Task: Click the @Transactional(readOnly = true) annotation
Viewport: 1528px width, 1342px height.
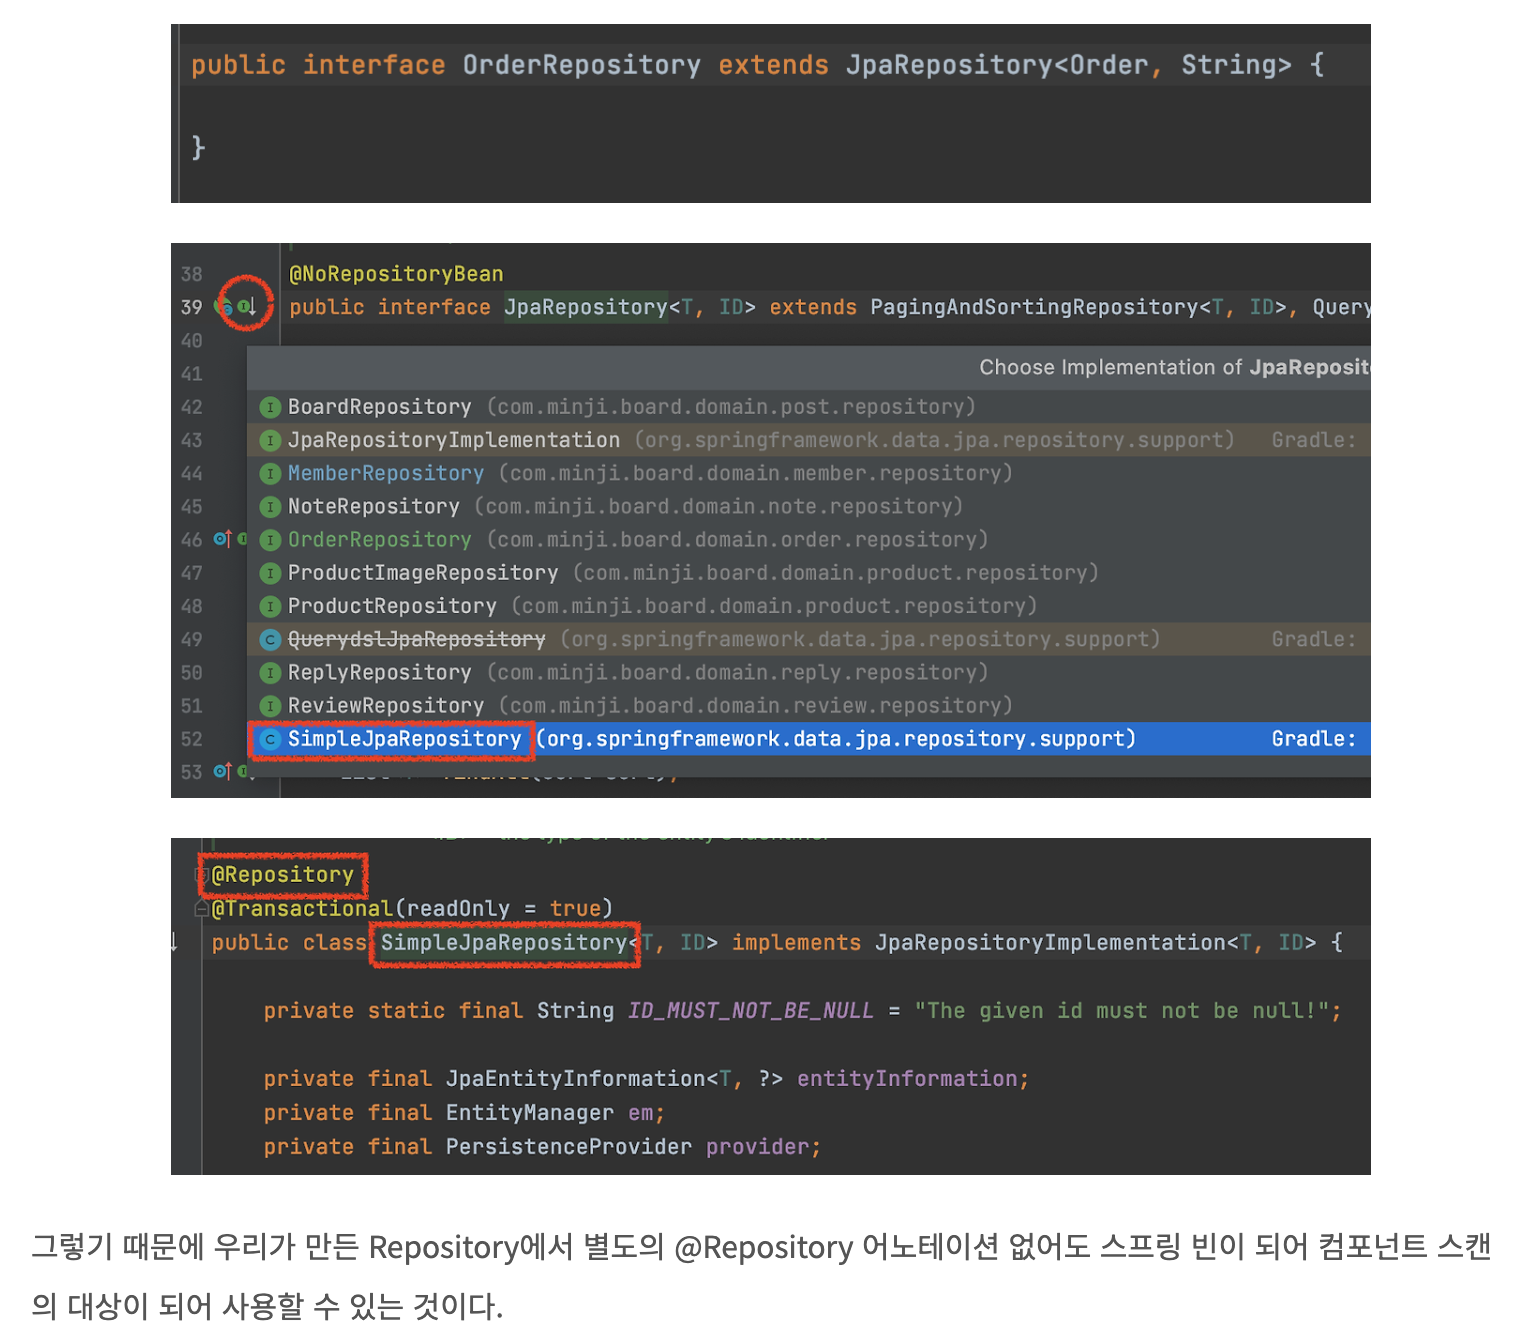Action: [412, 908]
